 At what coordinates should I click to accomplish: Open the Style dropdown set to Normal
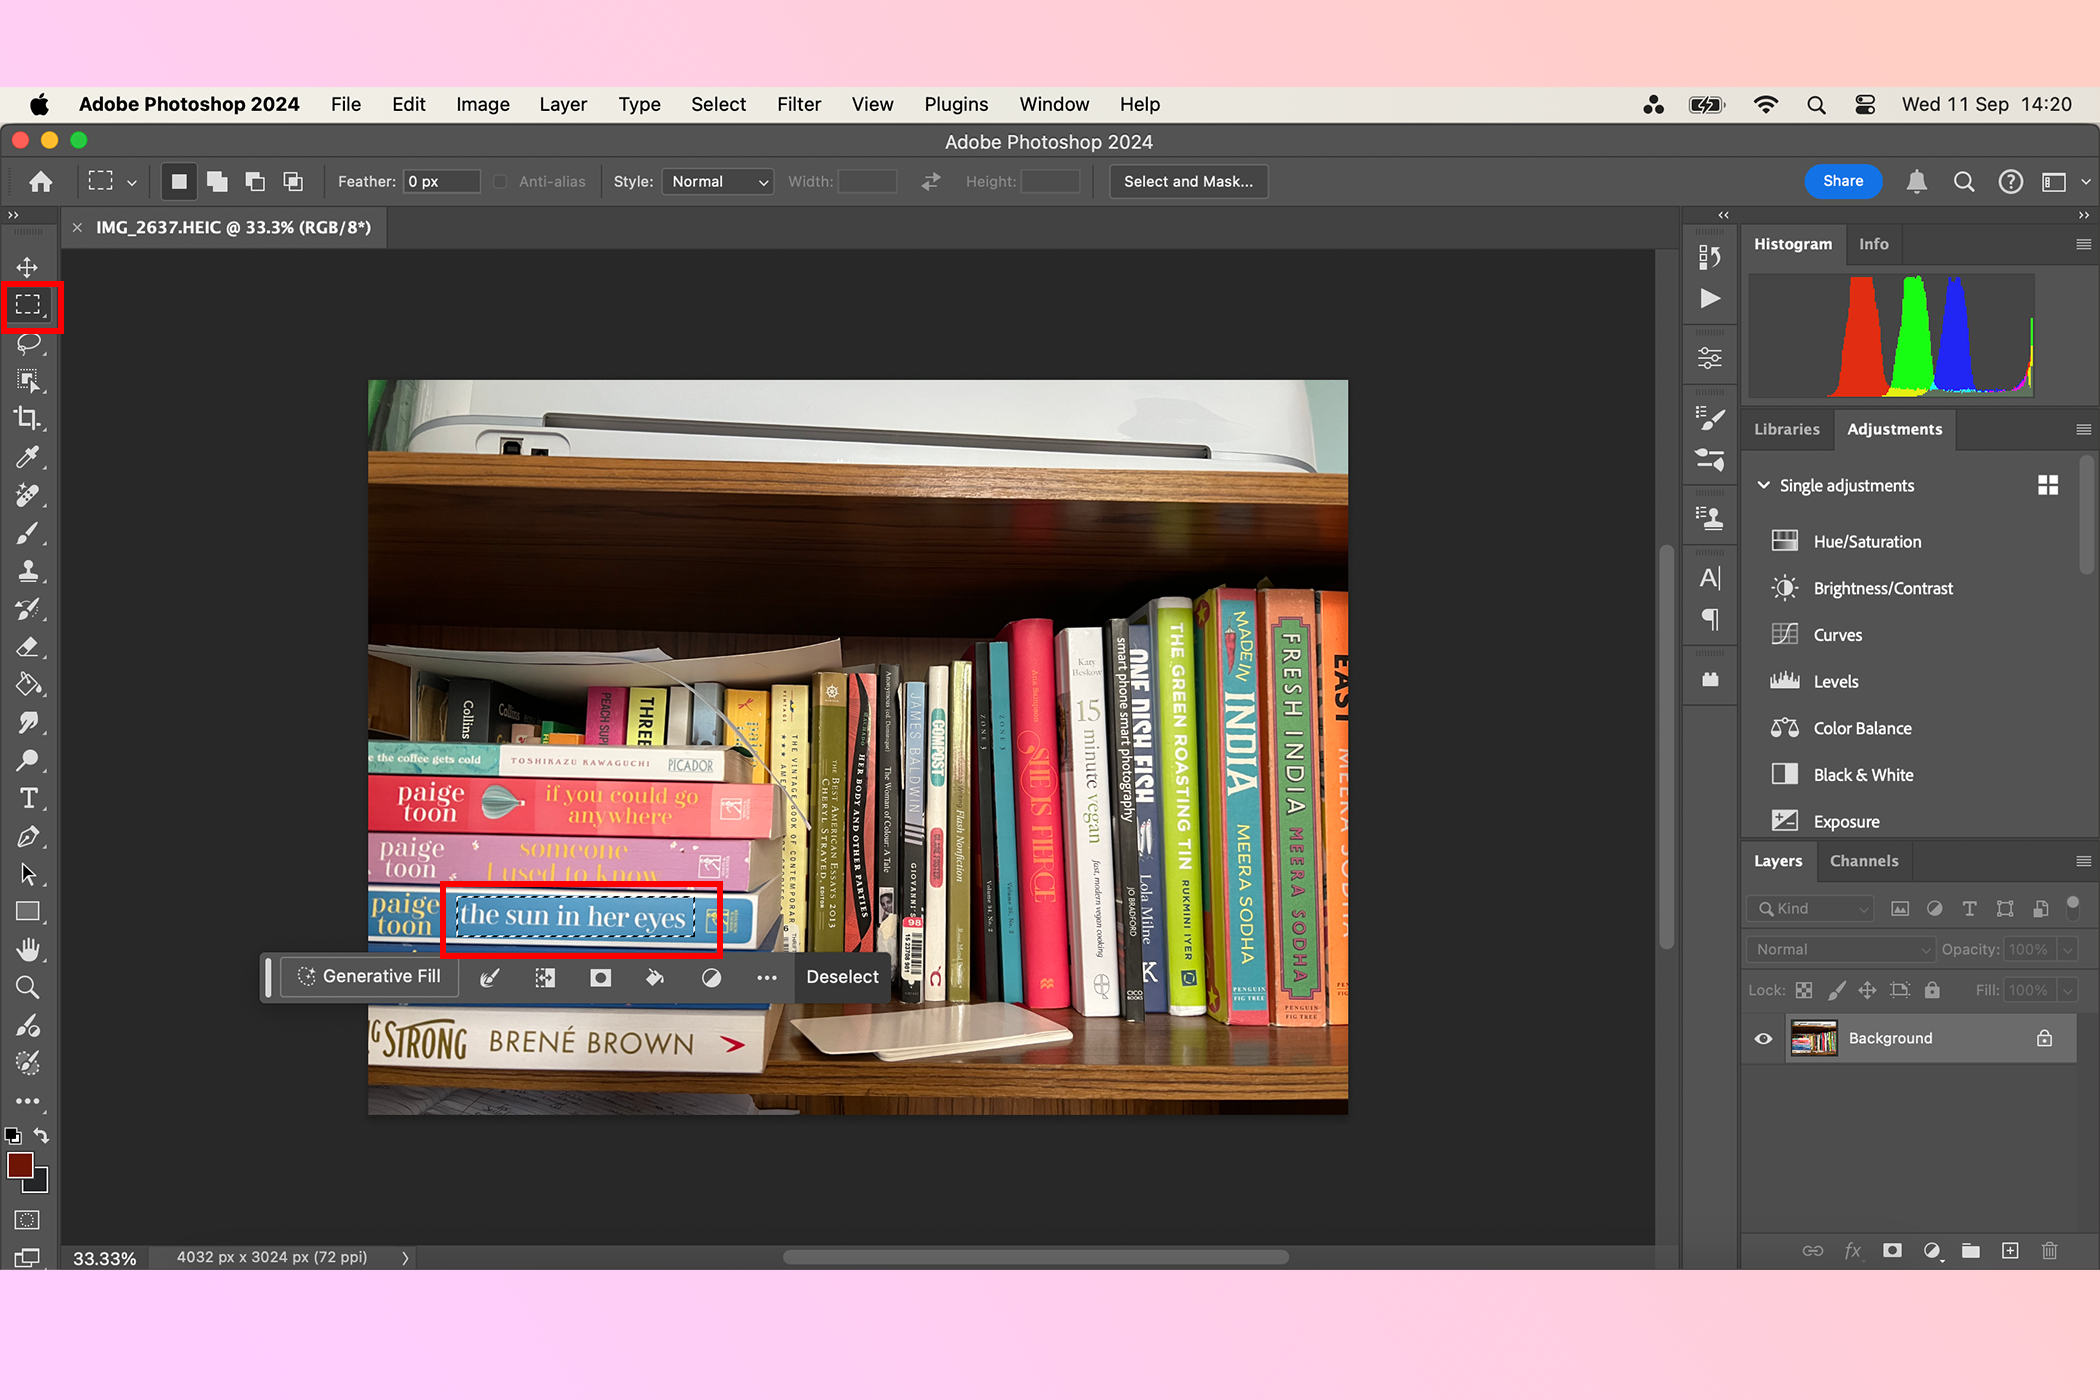(x=718, y=181)
